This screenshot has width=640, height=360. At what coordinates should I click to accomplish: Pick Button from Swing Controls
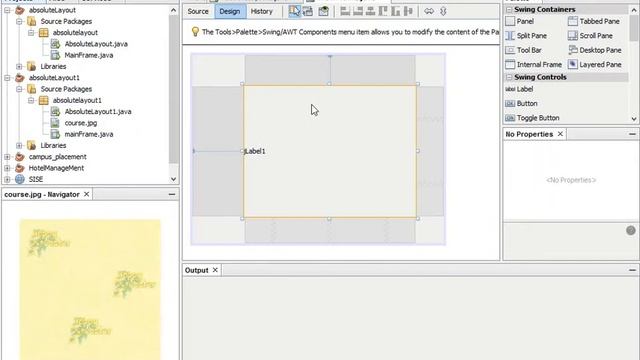coord(521,104)
